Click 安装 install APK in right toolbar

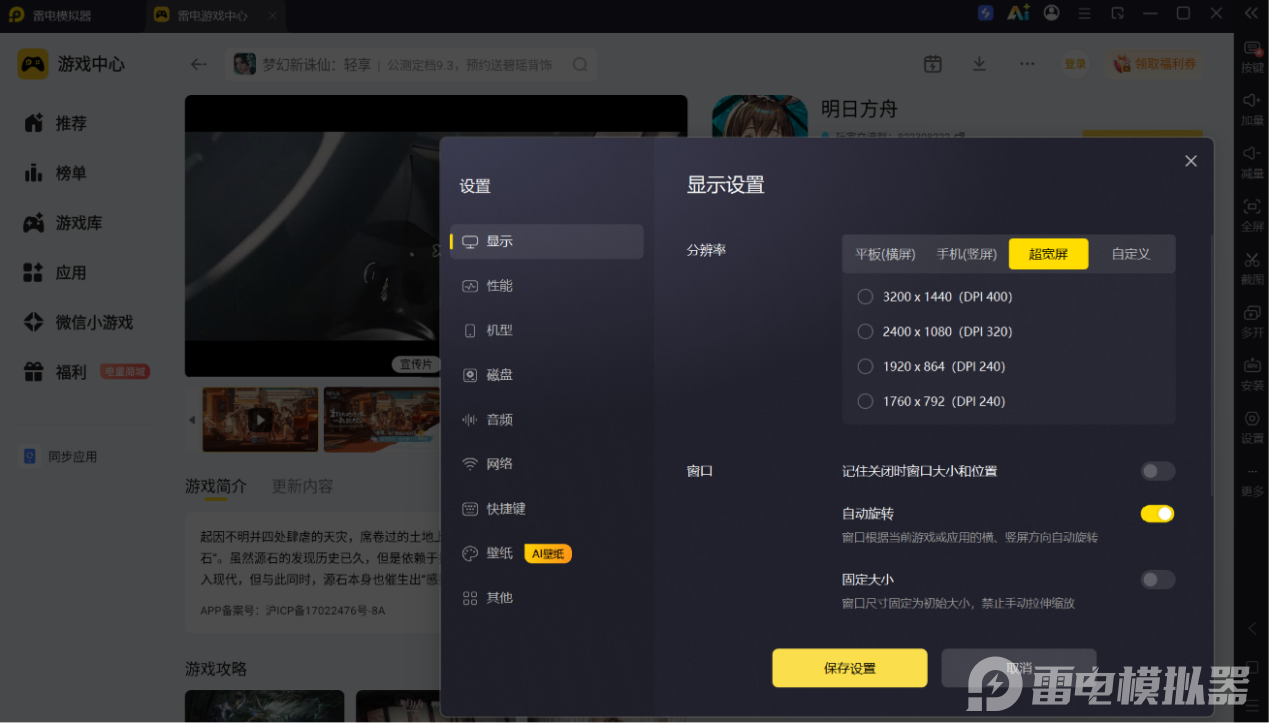tap(1252, 374)
